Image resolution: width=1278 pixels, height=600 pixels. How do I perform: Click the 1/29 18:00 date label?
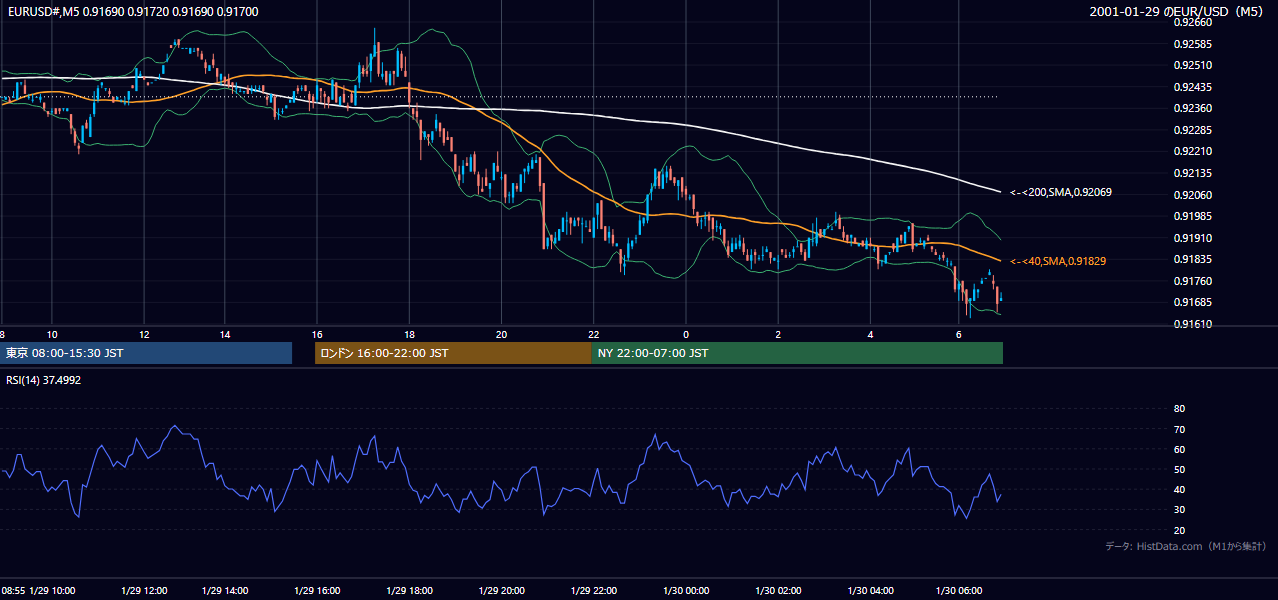(410, 590)
